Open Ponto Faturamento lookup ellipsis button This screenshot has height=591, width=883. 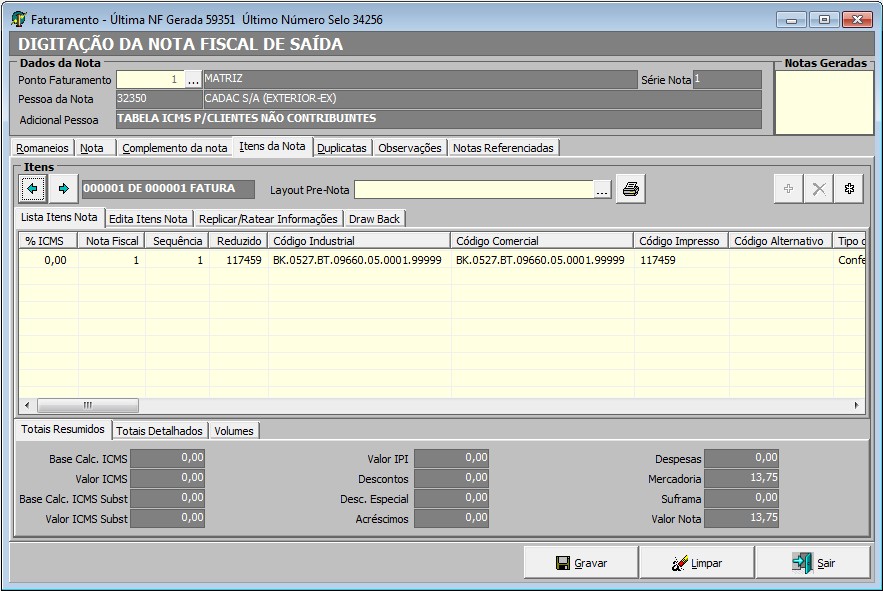click(x=194, y=80)
